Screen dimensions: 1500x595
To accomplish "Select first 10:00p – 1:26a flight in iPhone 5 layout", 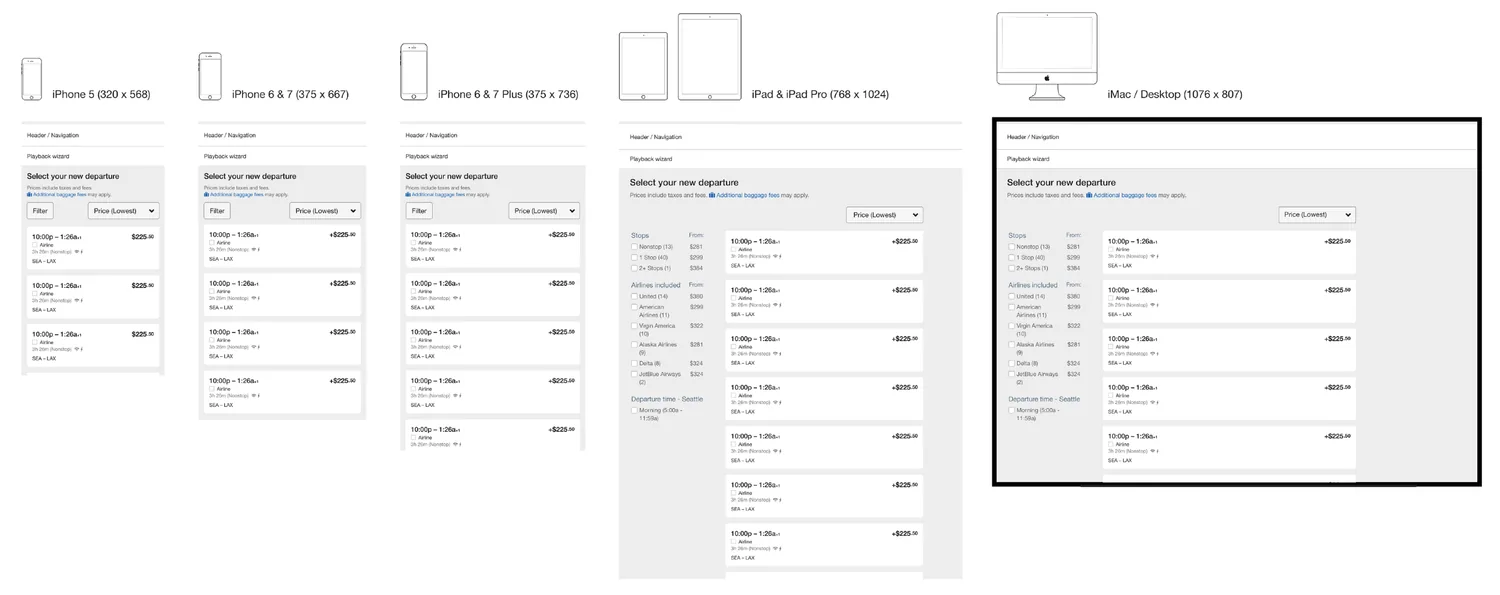I will pyautogui.click(x=93, y=248).
